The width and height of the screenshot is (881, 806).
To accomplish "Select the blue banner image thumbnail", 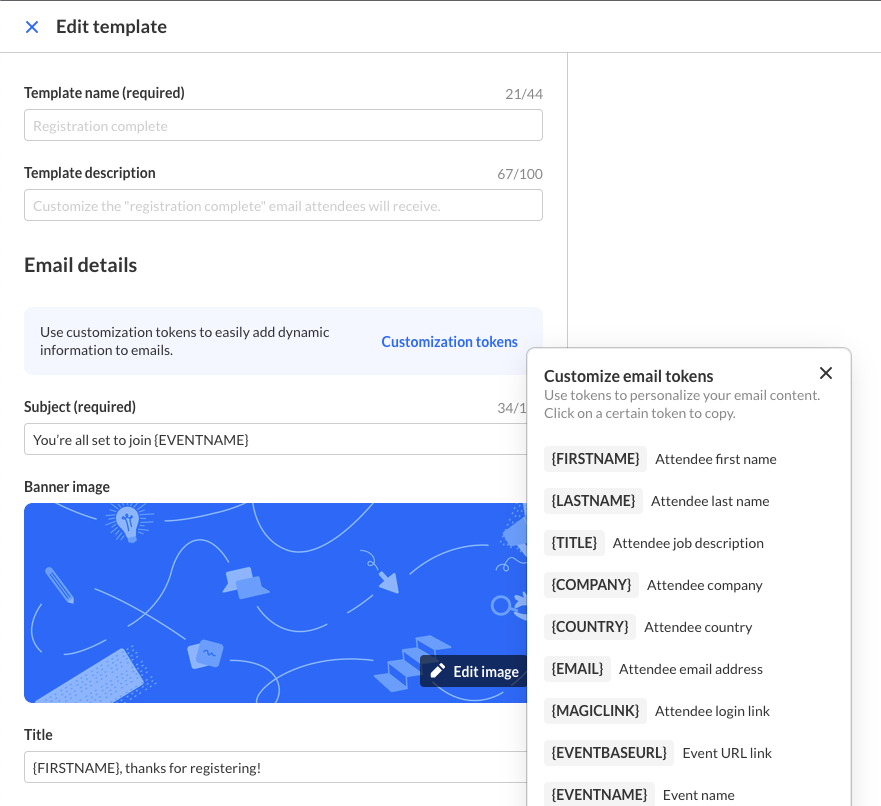I will [275, 603].
